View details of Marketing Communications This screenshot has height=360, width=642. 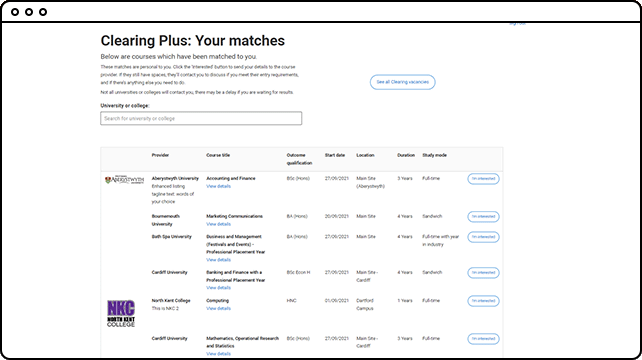[x=218, y=224]
